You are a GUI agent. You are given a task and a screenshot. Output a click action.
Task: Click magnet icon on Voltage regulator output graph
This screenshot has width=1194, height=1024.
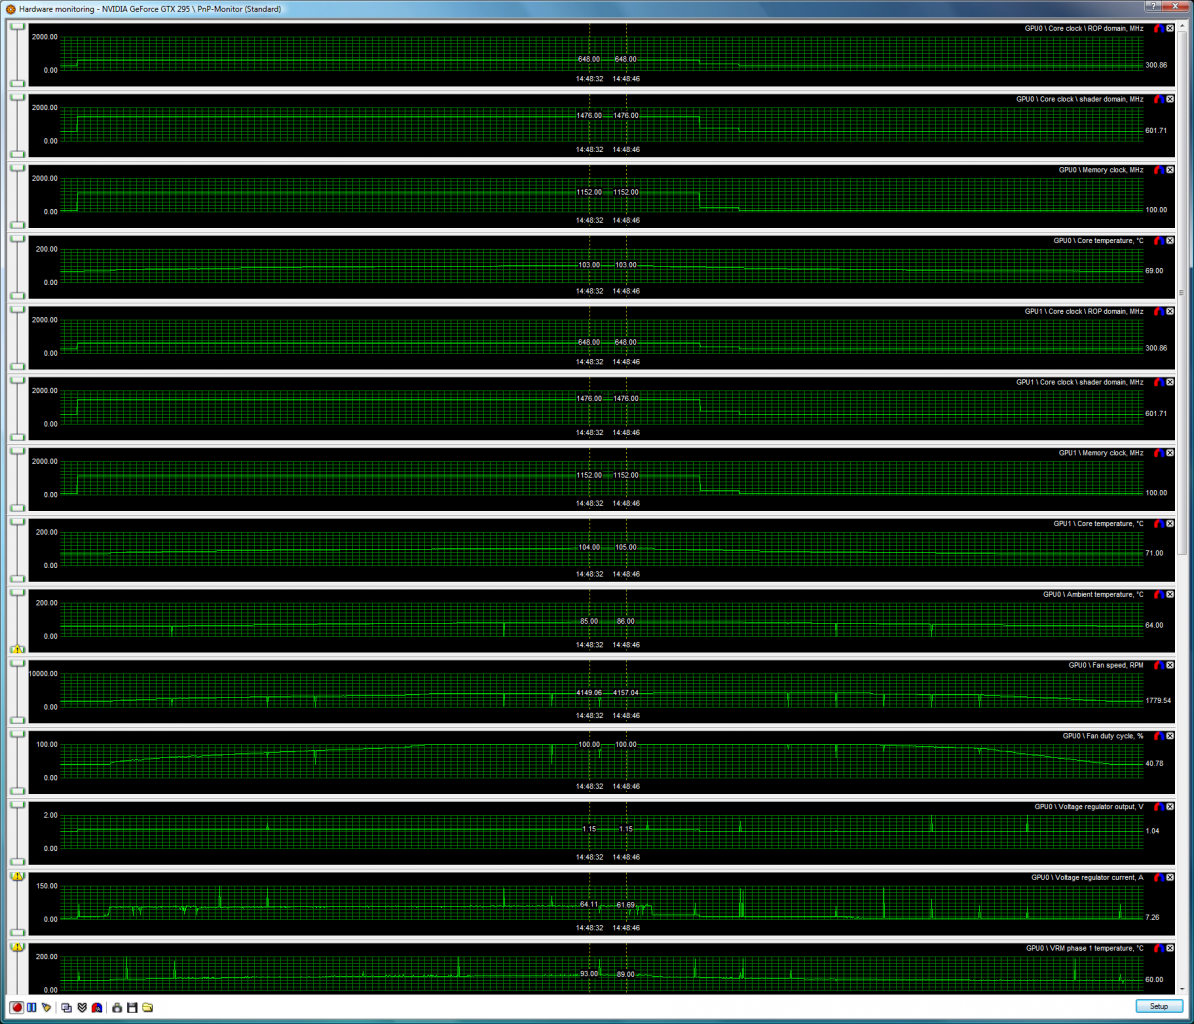click(1158, 807)
